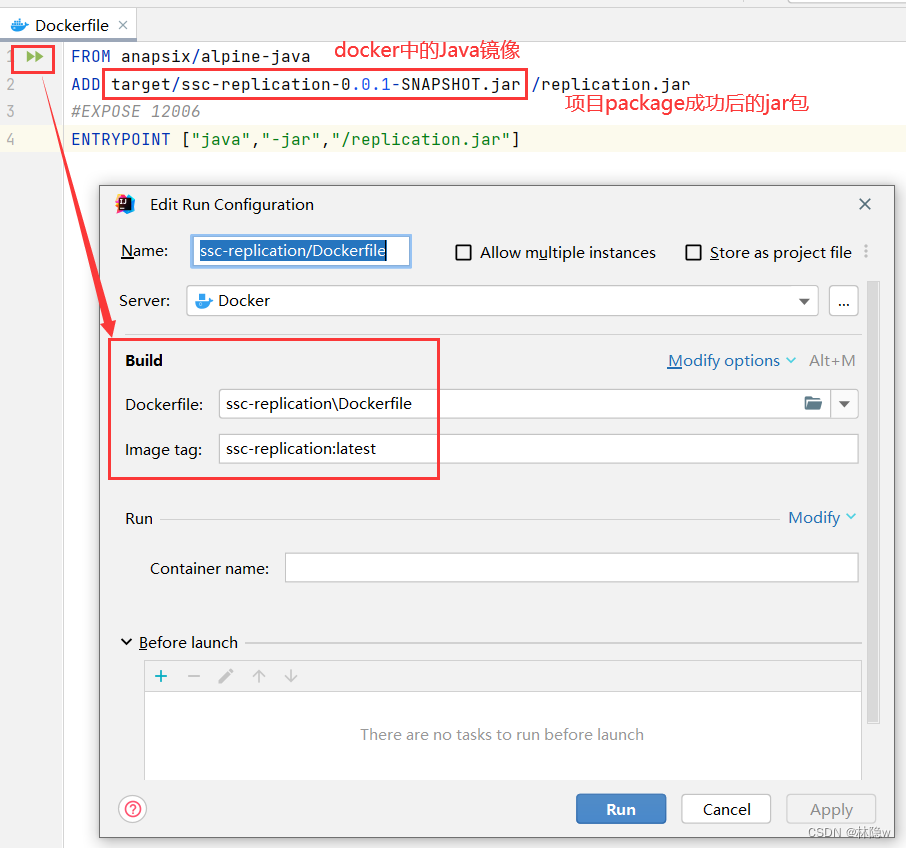
Task: Click the Run button in the dialog
Action: (620, 808)
